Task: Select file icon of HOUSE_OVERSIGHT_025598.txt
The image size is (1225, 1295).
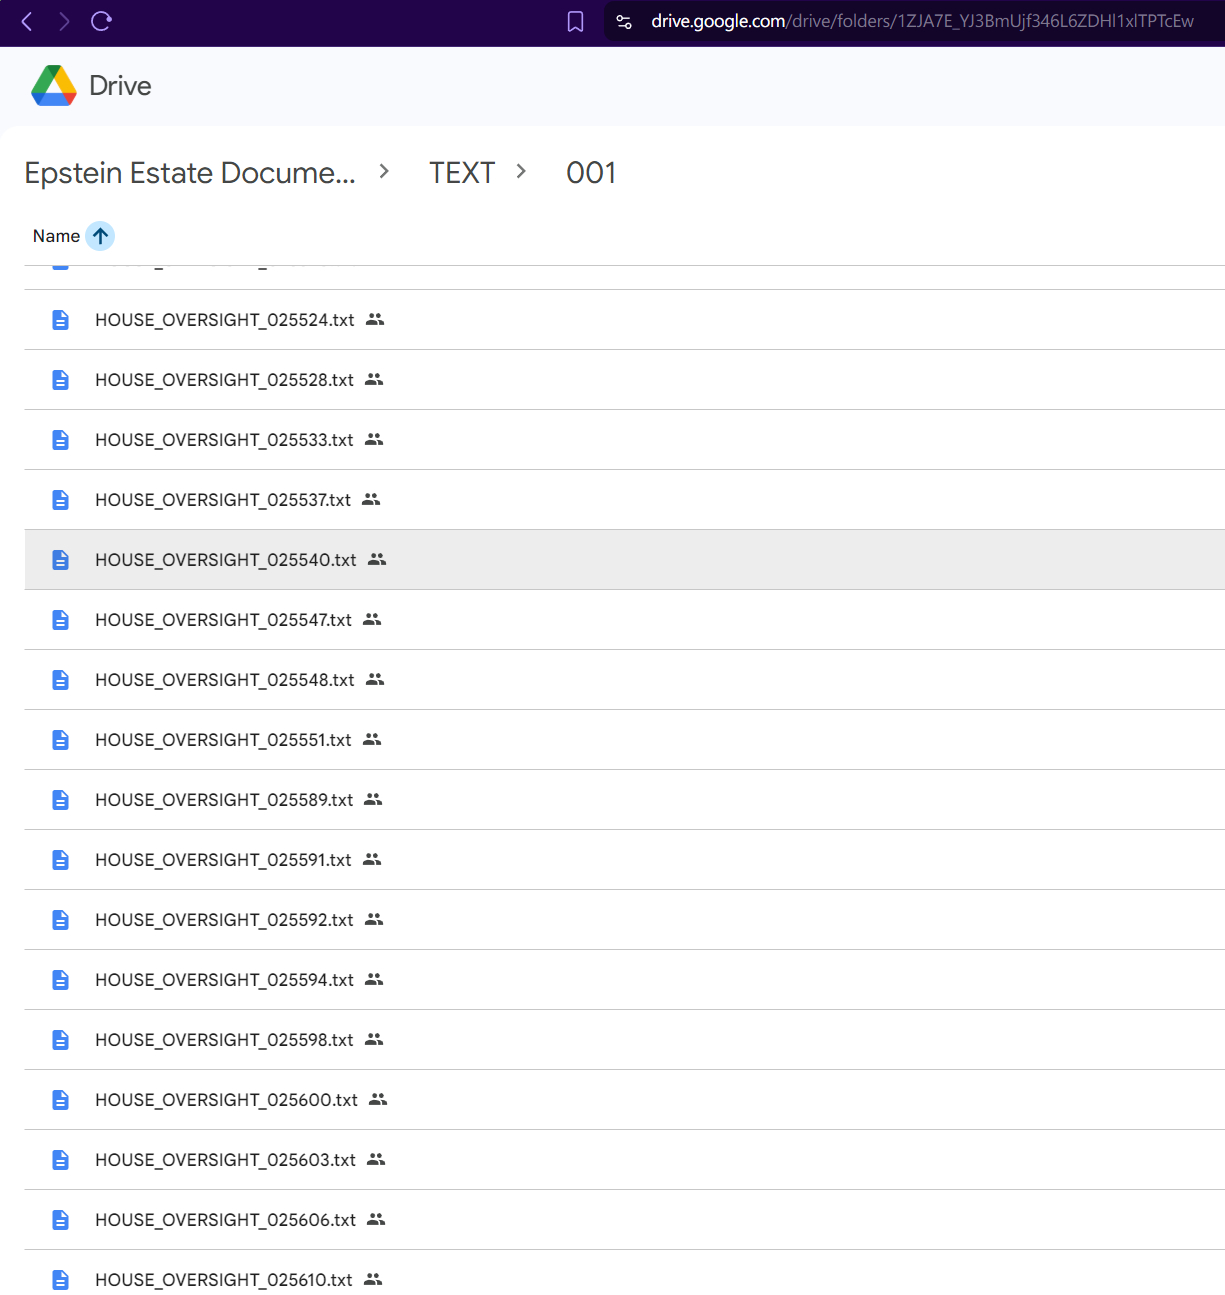Action: coord(61,1040)
